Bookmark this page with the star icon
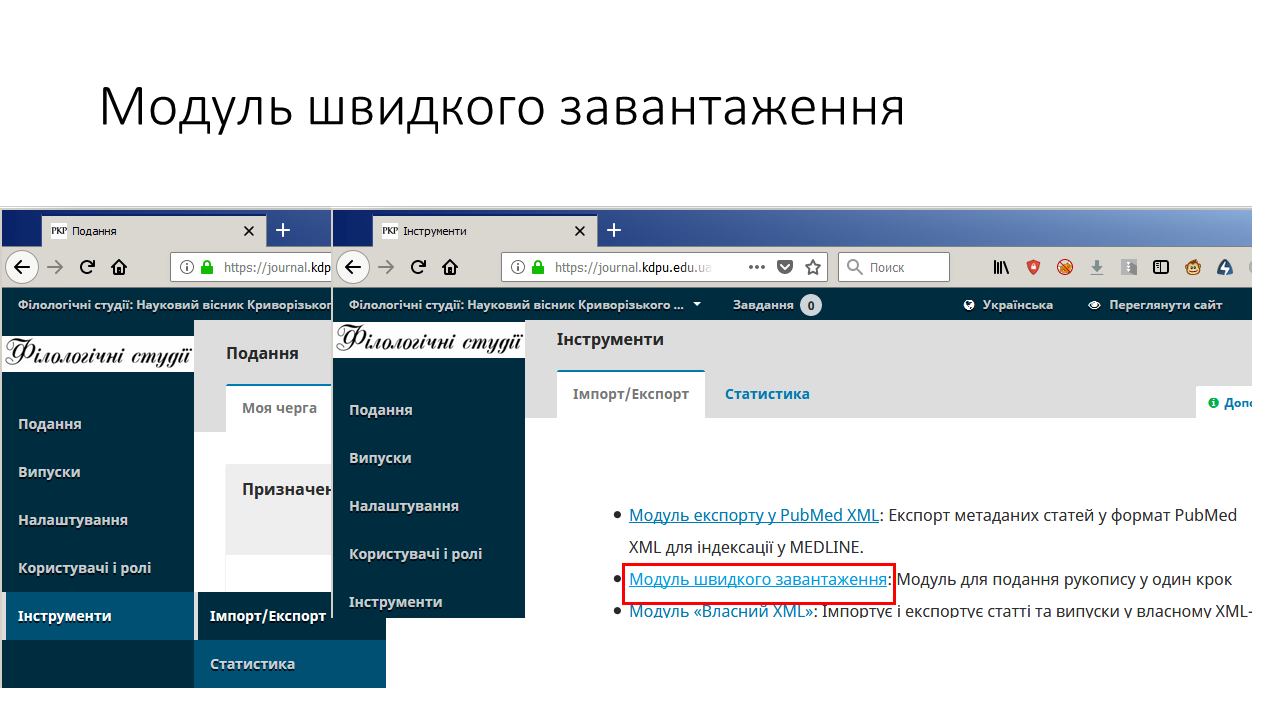Viewport: 1280px width, 720px height. point(813,267)
